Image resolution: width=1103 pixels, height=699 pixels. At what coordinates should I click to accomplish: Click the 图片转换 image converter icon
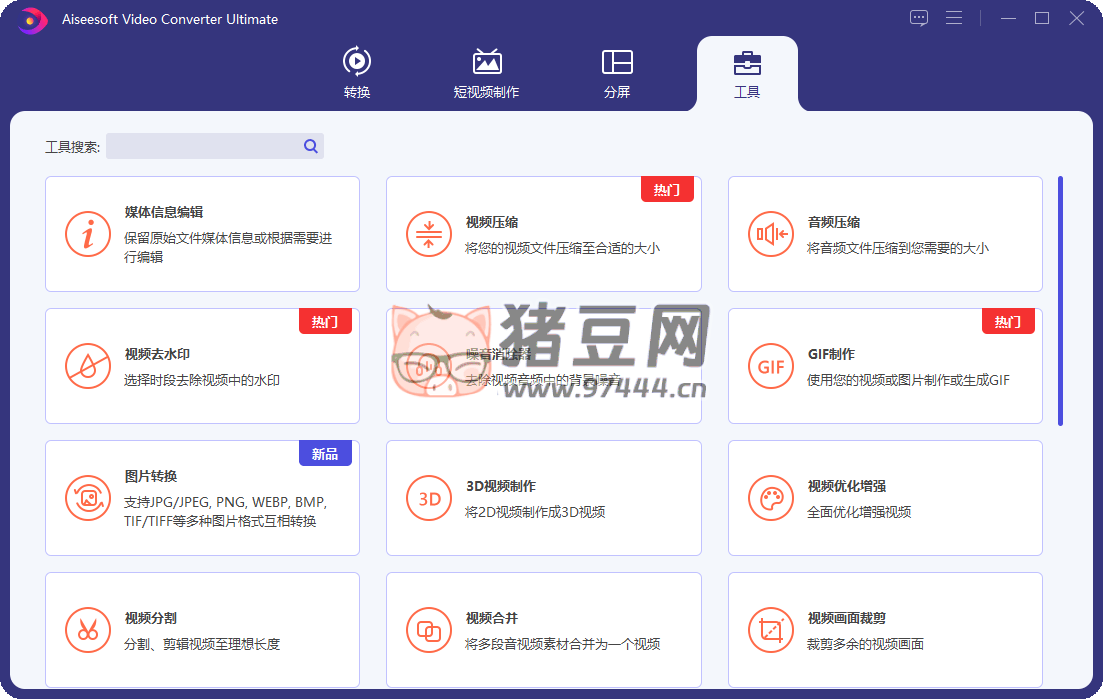pyautogui.click(x=88, y=499)
